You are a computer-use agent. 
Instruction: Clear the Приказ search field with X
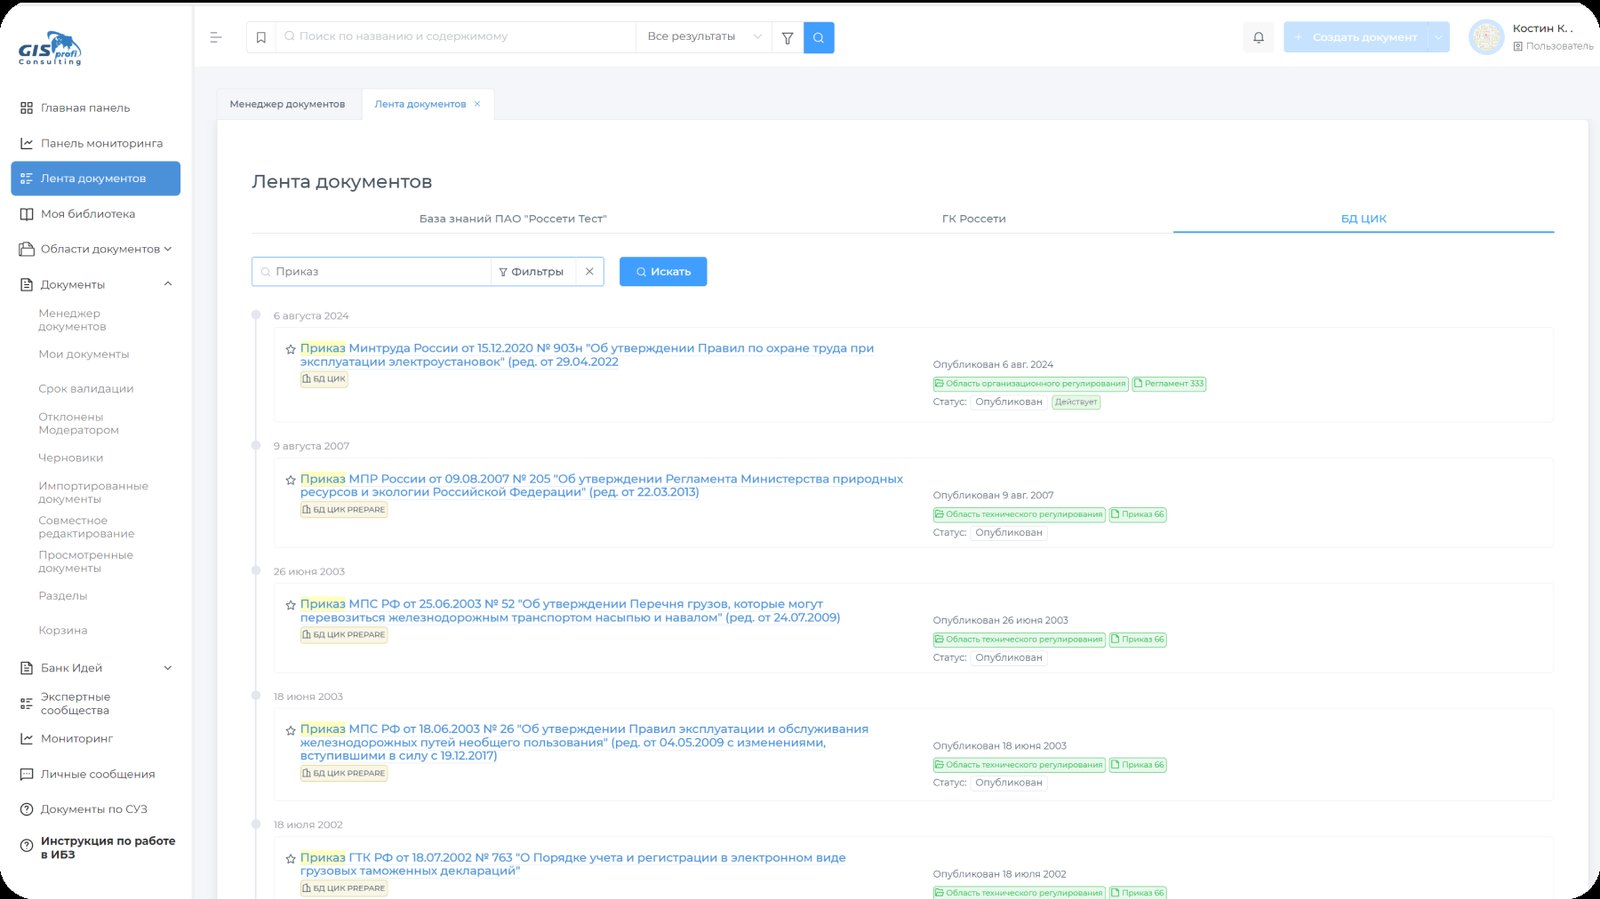[x=590, y=272]
